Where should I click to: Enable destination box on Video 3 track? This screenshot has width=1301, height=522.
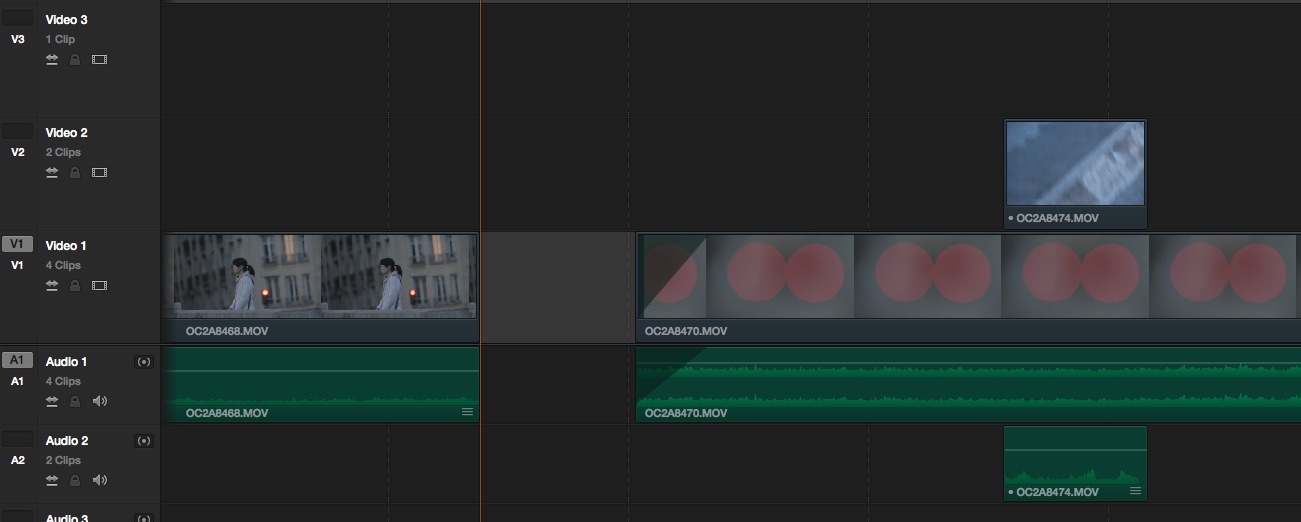pos(17,18)
